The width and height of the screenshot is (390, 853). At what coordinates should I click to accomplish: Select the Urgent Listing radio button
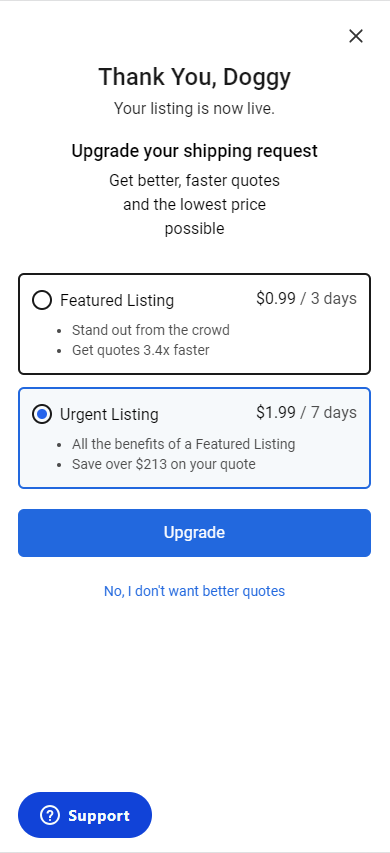pyautogui.click(x=42, y=414)
